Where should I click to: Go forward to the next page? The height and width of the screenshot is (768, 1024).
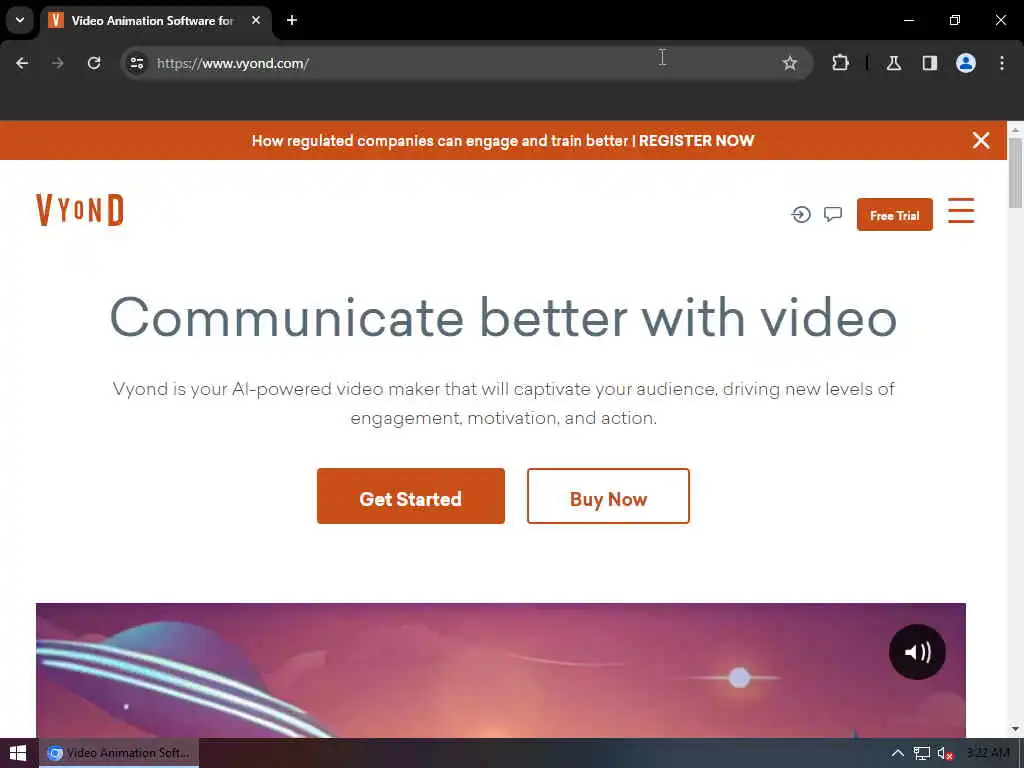58,63
